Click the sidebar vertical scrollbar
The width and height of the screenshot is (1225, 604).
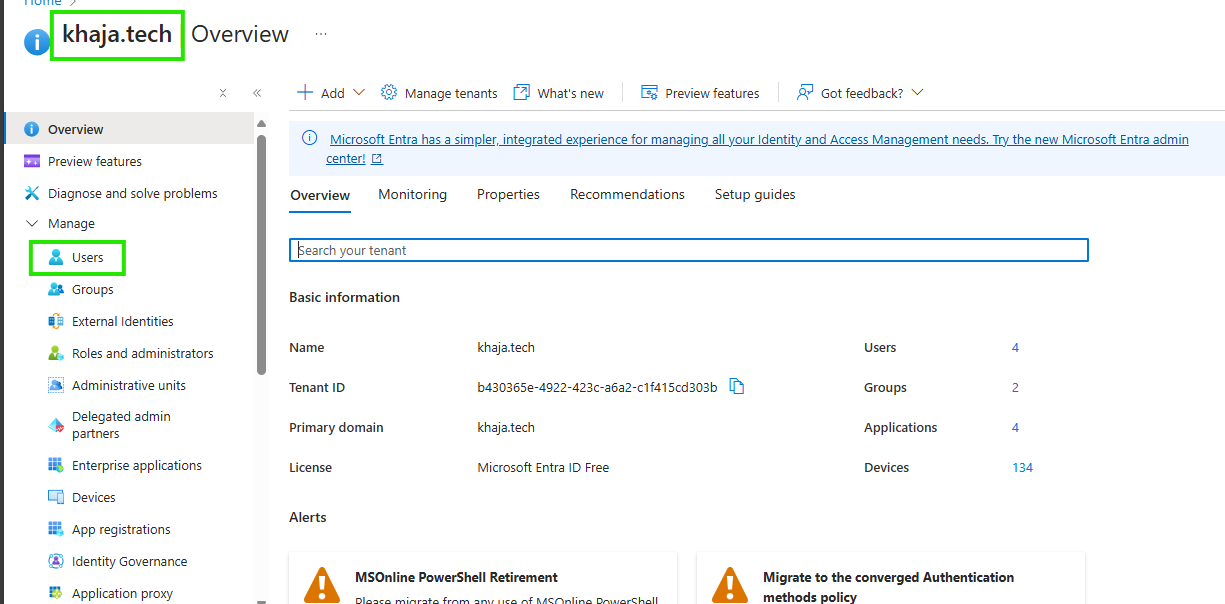261,255
